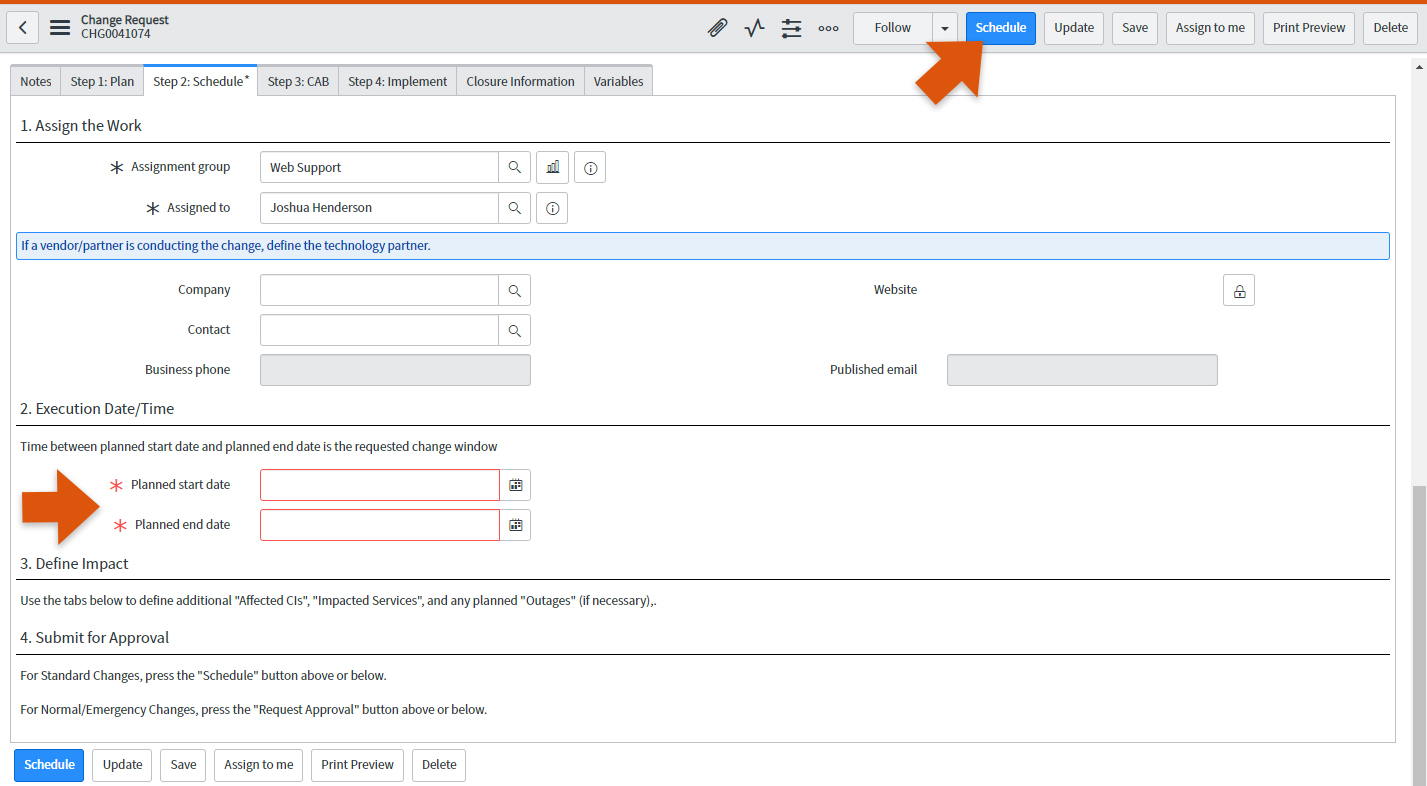Click the Planned start date field
1427x786 pixels.
tap(379, 485)
